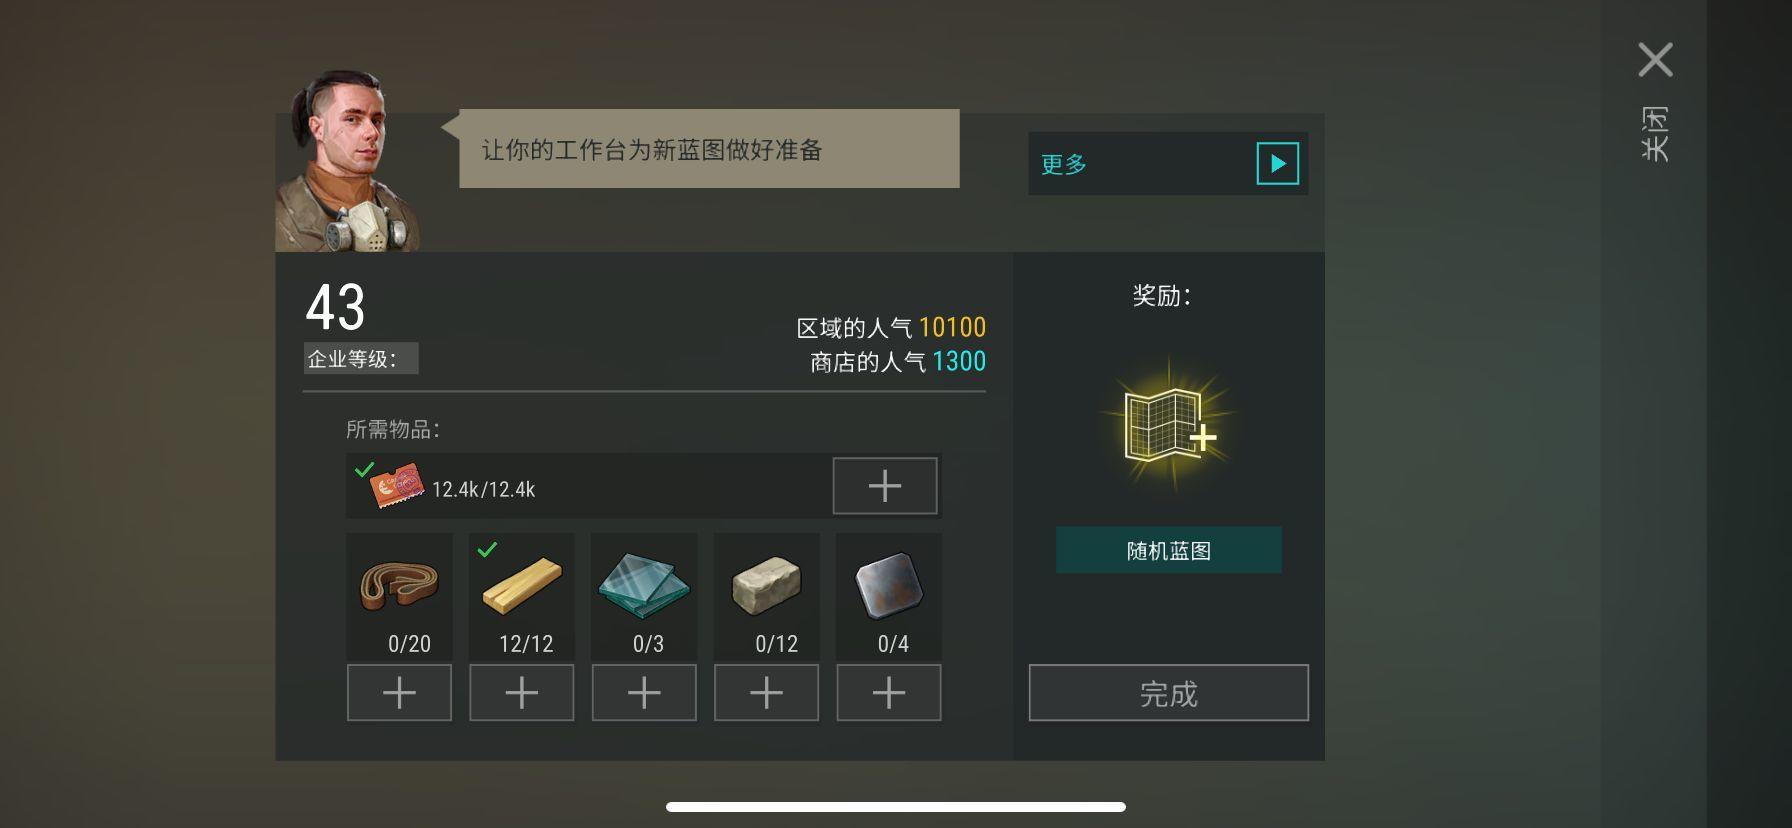Click the leather belt item icon
Screen dimensions: 1792x828
[x=399, y=586]
